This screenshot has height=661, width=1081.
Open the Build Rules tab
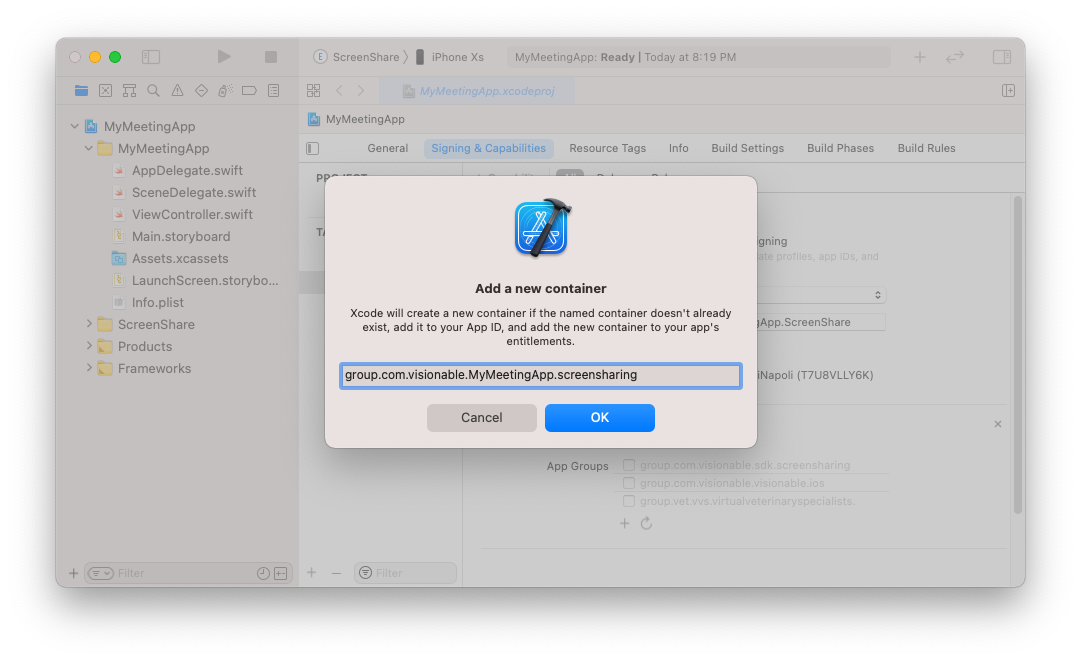pos(926,148)
